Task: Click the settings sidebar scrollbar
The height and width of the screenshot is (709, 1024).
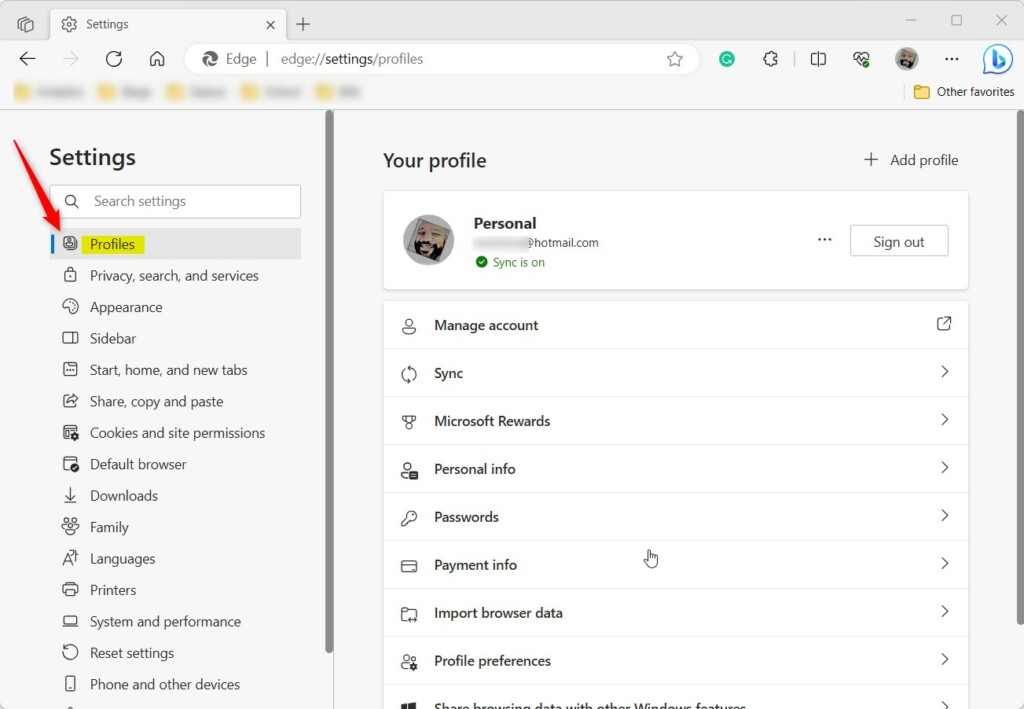Action: (329, 382)
